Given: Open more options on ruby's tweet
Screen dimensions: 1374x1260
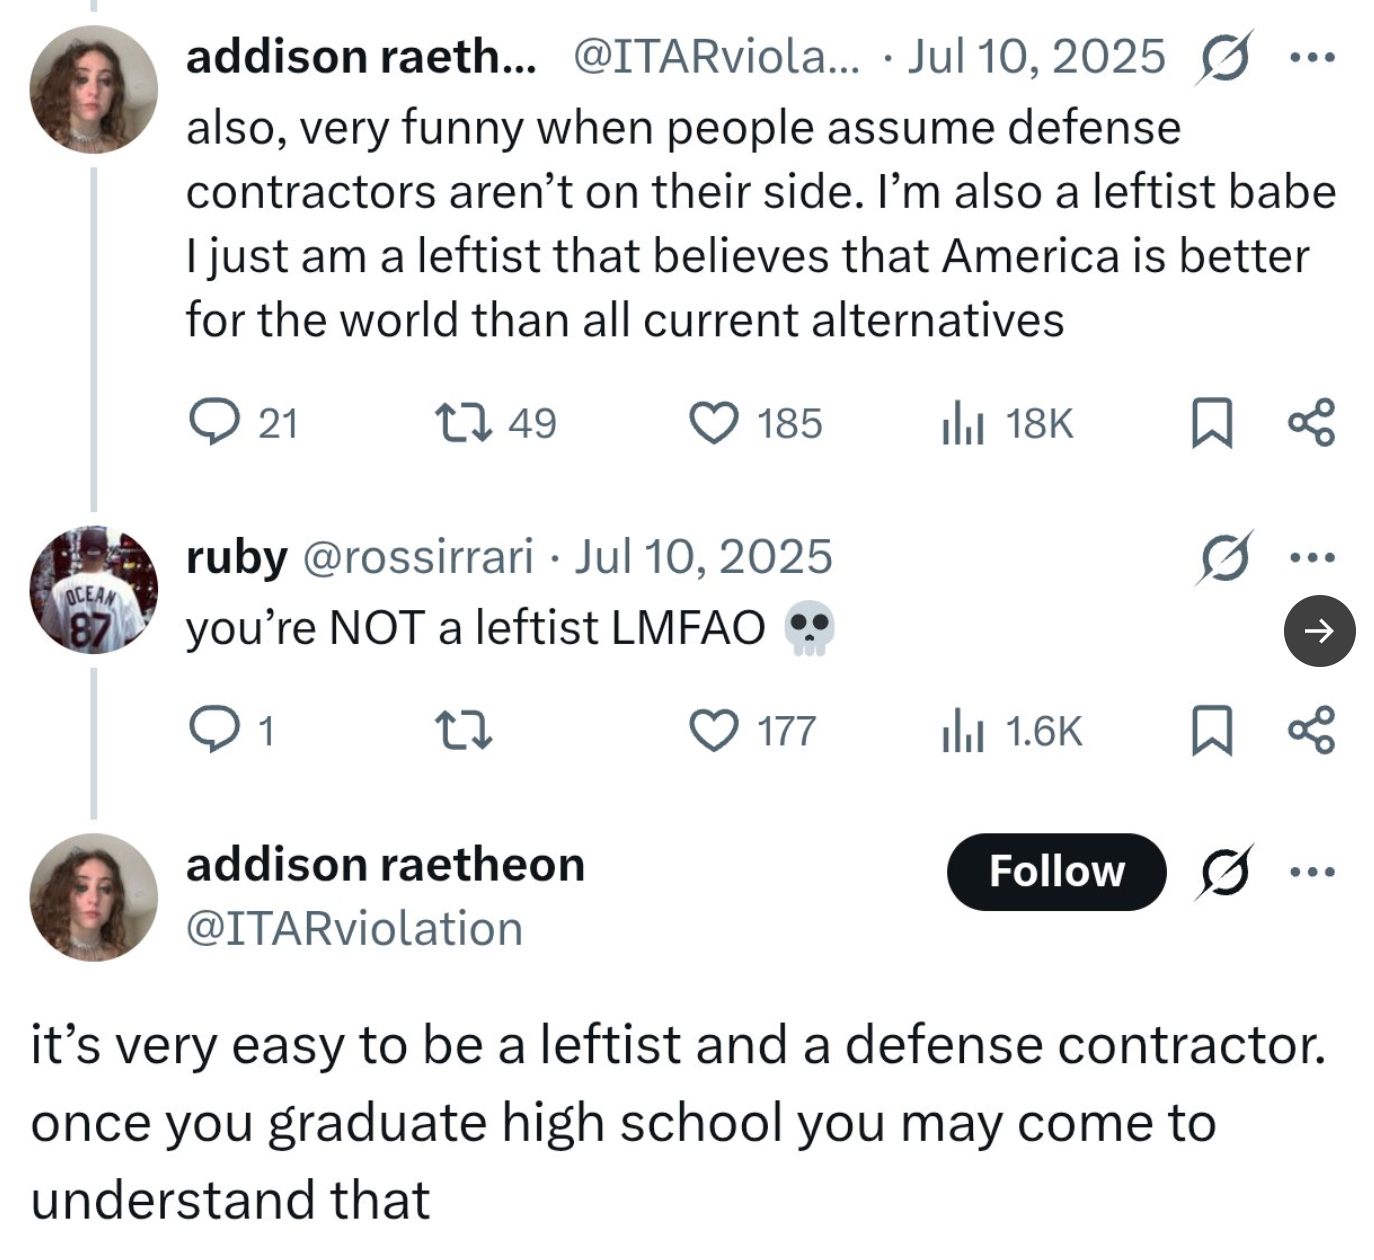Looking at the screenshot, I should [x=1311, y=558].
